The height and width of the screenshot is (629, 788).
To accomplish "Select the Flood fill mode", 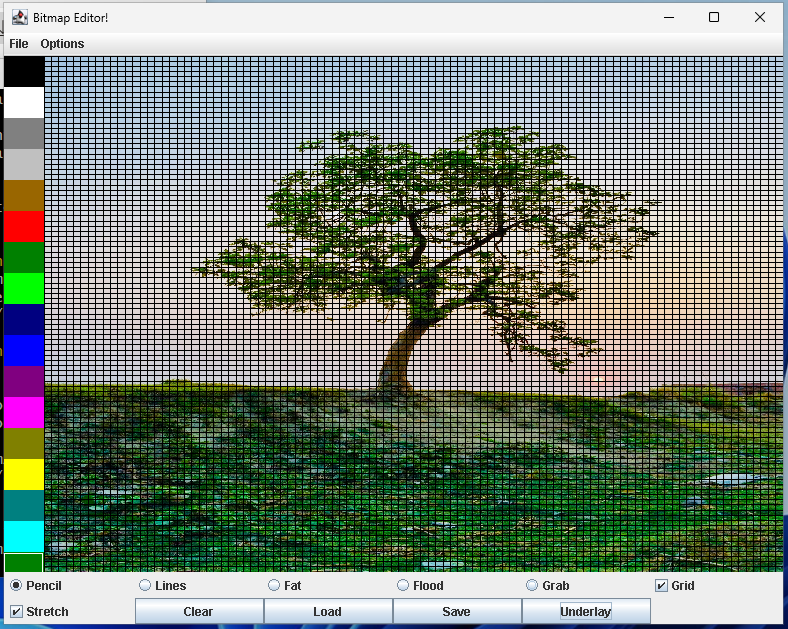I will click(420, 586).
